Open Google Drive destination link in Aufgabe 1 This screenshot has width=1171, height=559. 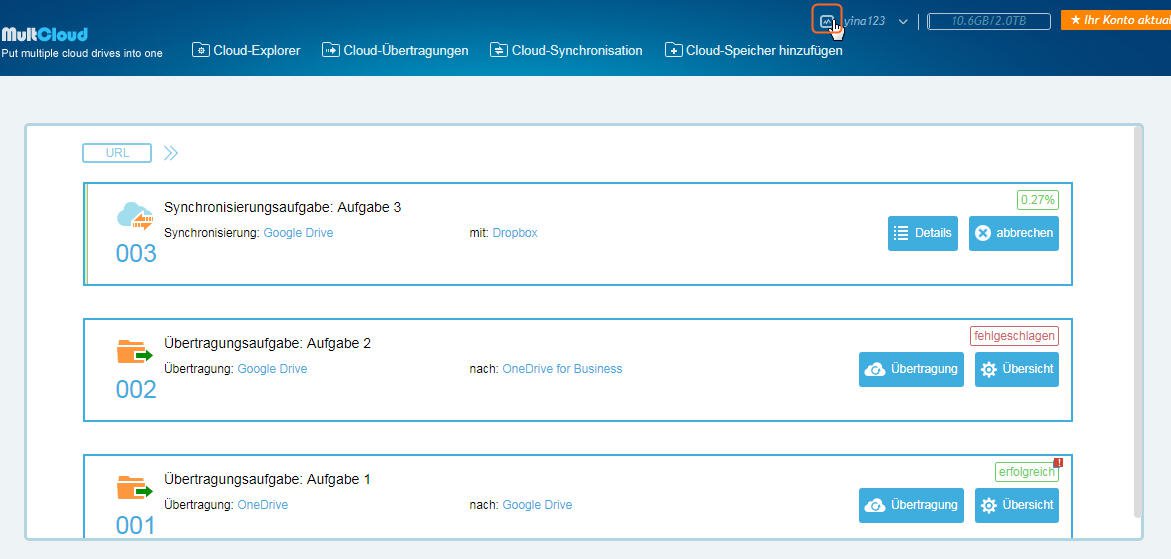click(x=538, y=505)
